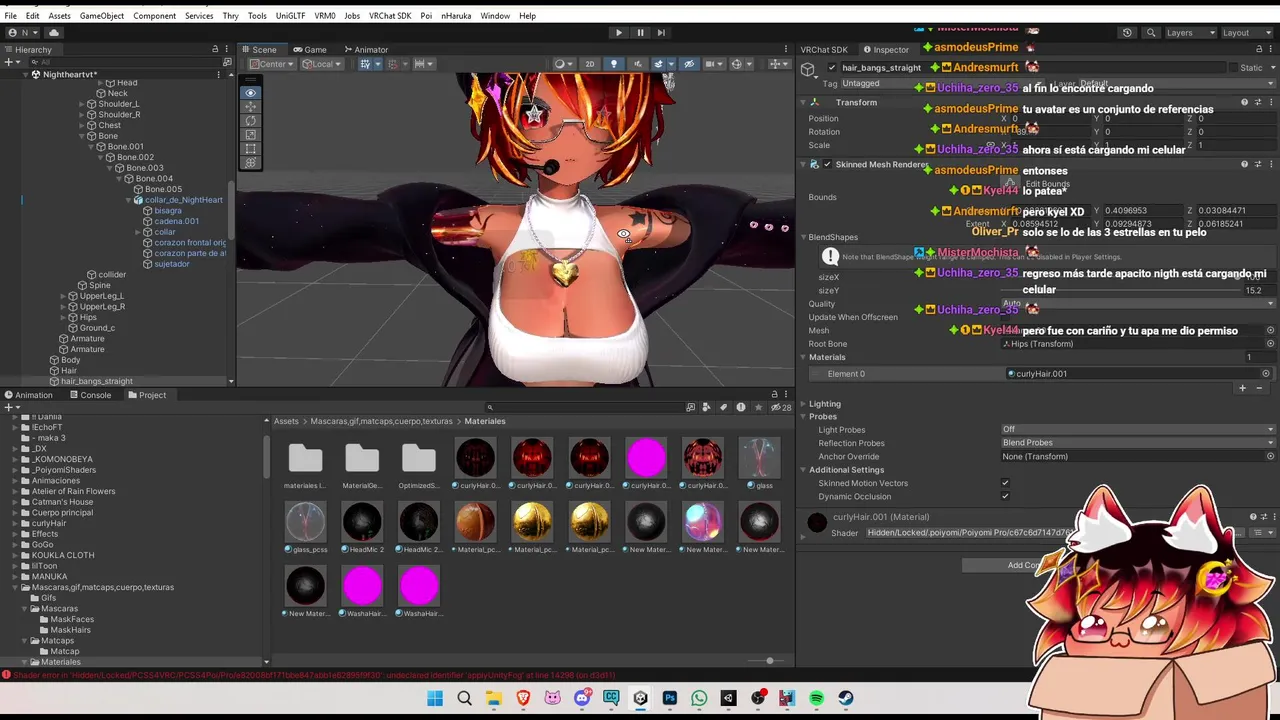Switch to the Console tab
This screenshot has width=1280, height=720.
(90, 395)
